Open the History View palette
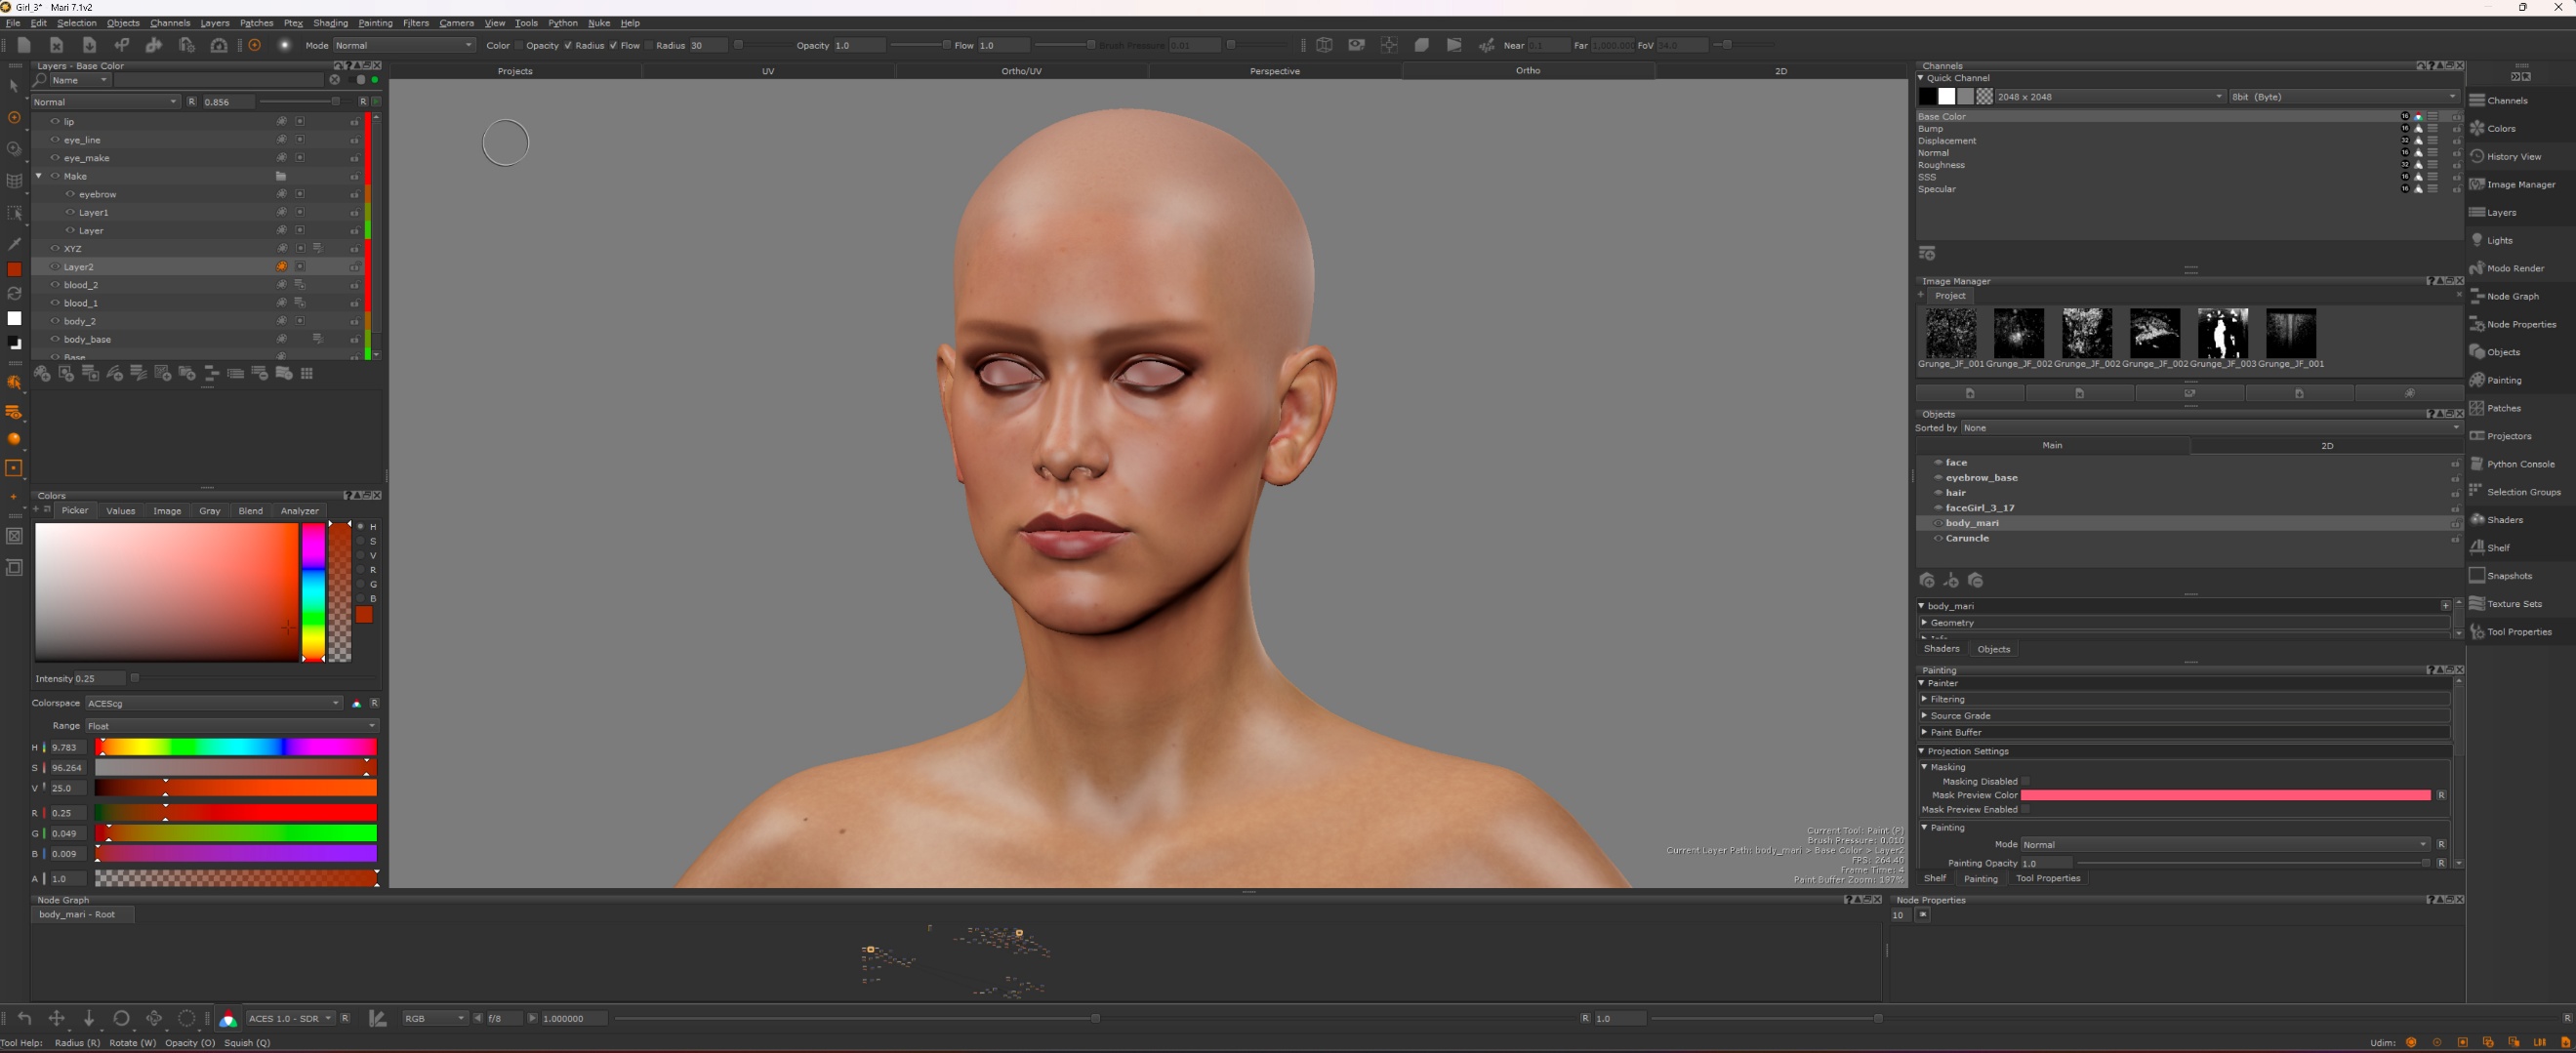Image resolution: width=2576 pixels, height=1053 pixels. click(2513, 156)
